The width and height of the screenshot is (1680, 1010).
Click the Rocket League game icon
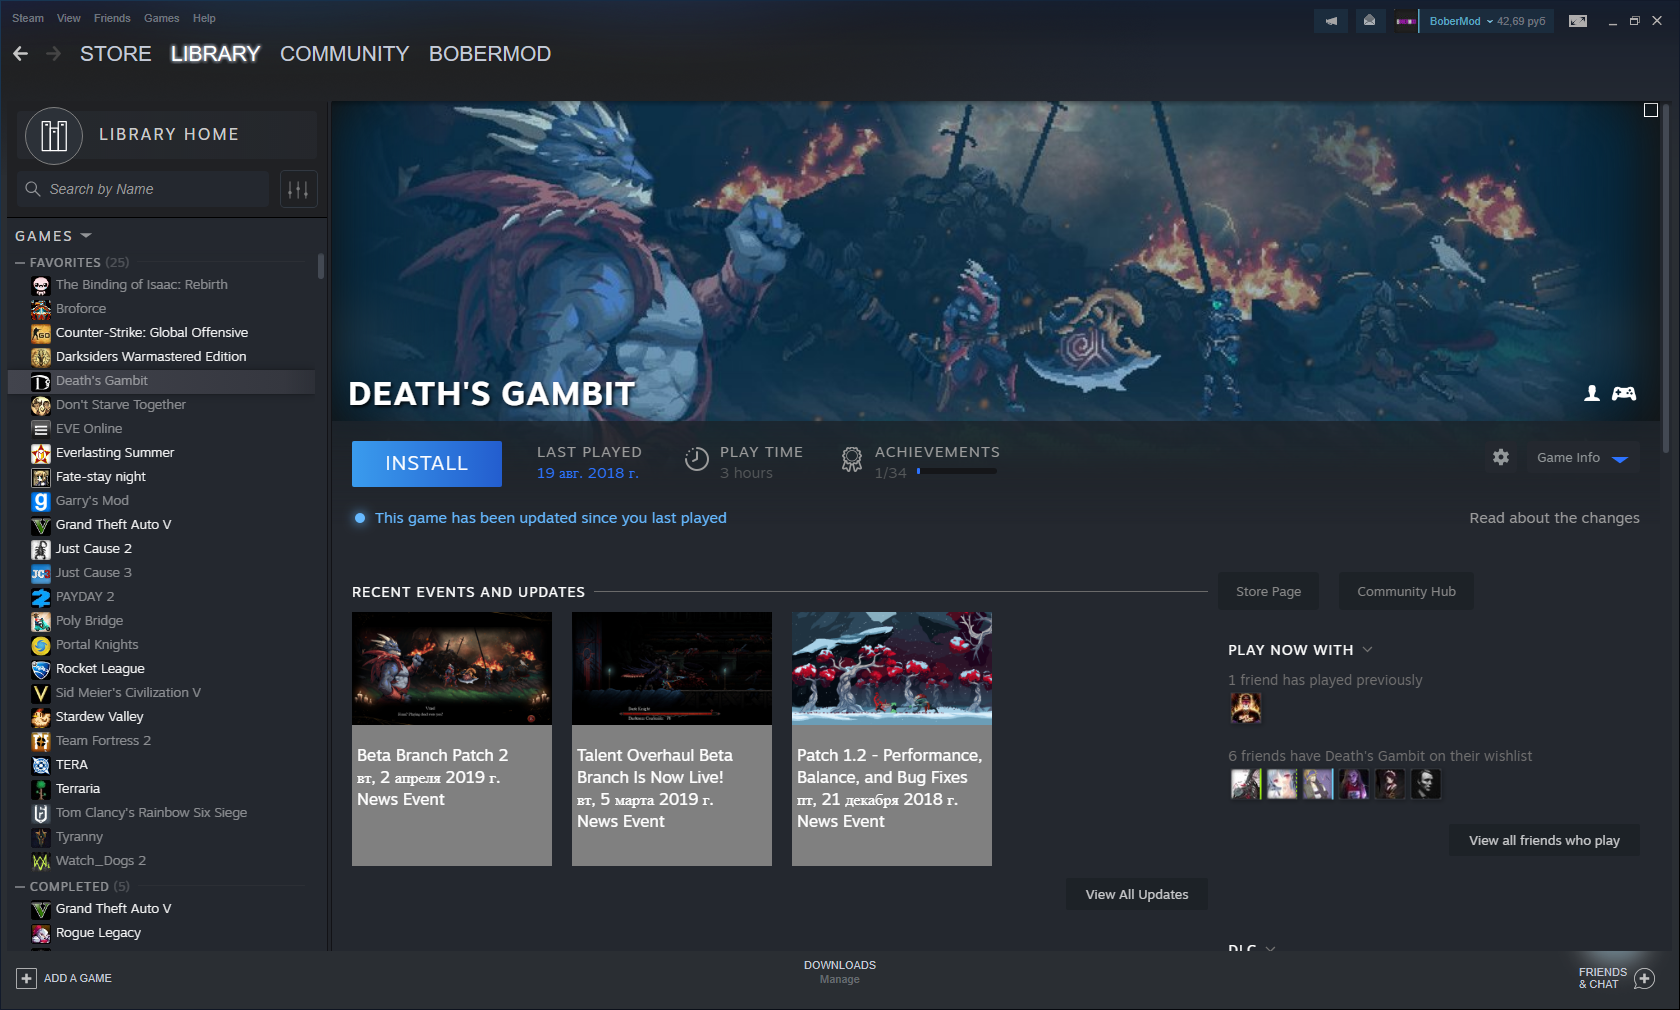(x=41, y=669)
